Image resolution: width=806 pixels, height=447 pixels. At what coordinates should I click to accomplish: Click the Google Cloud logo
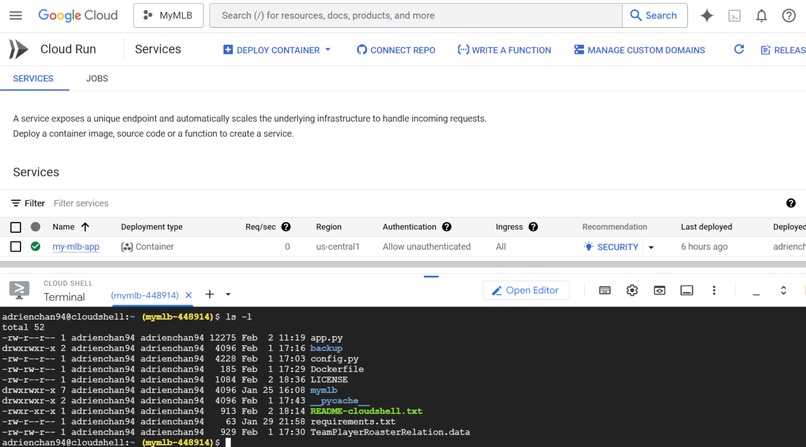[78, 15]
